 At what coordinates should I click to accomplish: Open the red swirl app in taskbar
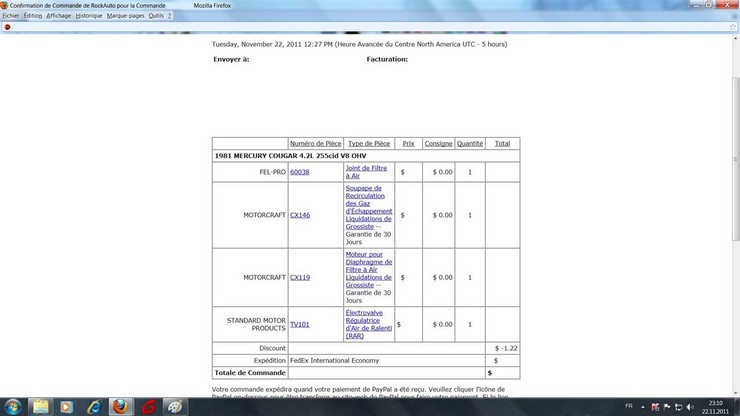[148, 407]
